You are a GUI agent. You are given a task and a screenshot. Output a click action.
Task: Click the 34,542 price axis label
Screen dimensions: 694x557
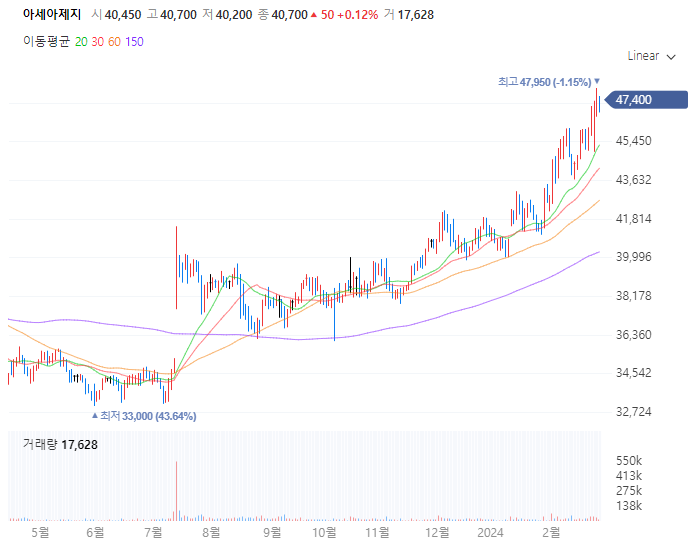pos(633,373)
